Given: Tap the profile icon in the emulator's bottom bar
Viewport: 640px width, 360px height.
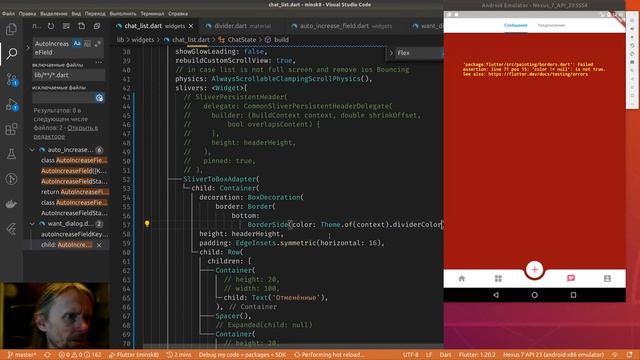Looking at the screenshot, I should click(x=607, y=278).
